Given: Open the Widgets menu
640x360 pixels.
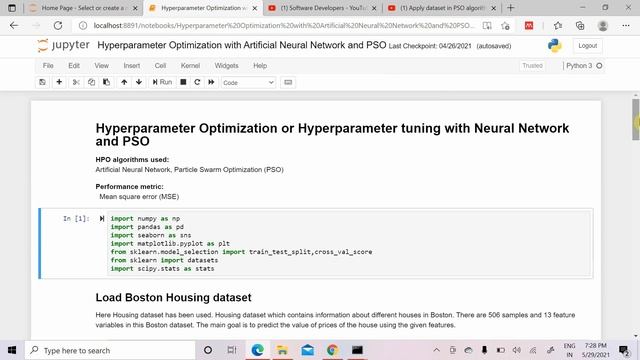Looking at the screenshot, I should click(227, 66).
